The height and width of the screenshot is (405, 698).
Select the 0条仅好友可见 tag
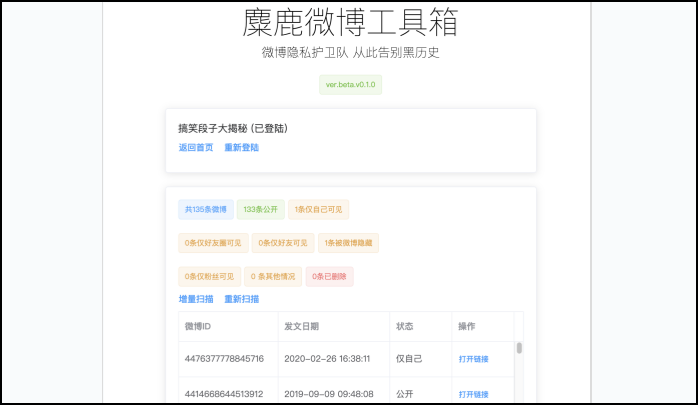[x=283, y=243]
